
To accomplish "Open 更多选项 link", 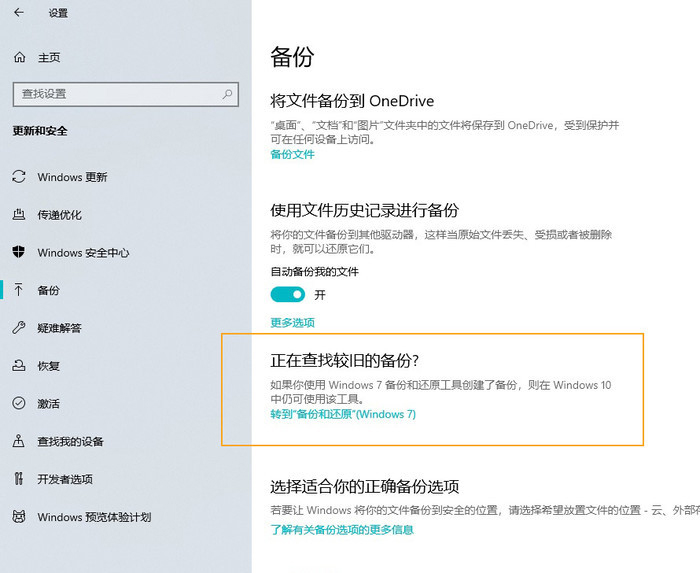I will [292, 323].
